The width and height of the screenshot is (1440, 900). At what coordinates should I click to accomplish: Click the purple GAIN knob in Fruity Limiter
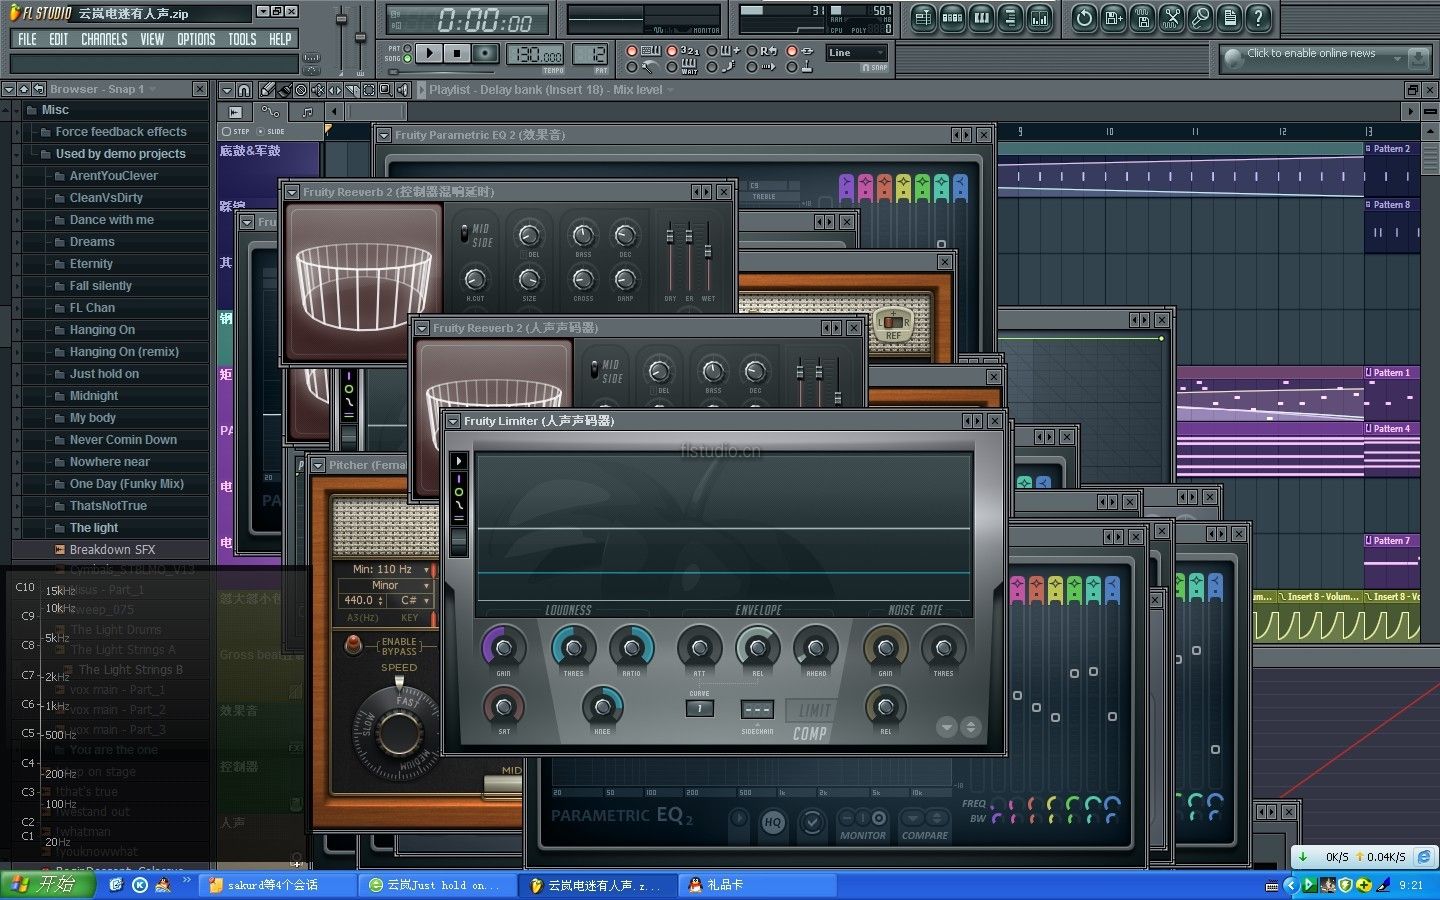tap(503, 647)
